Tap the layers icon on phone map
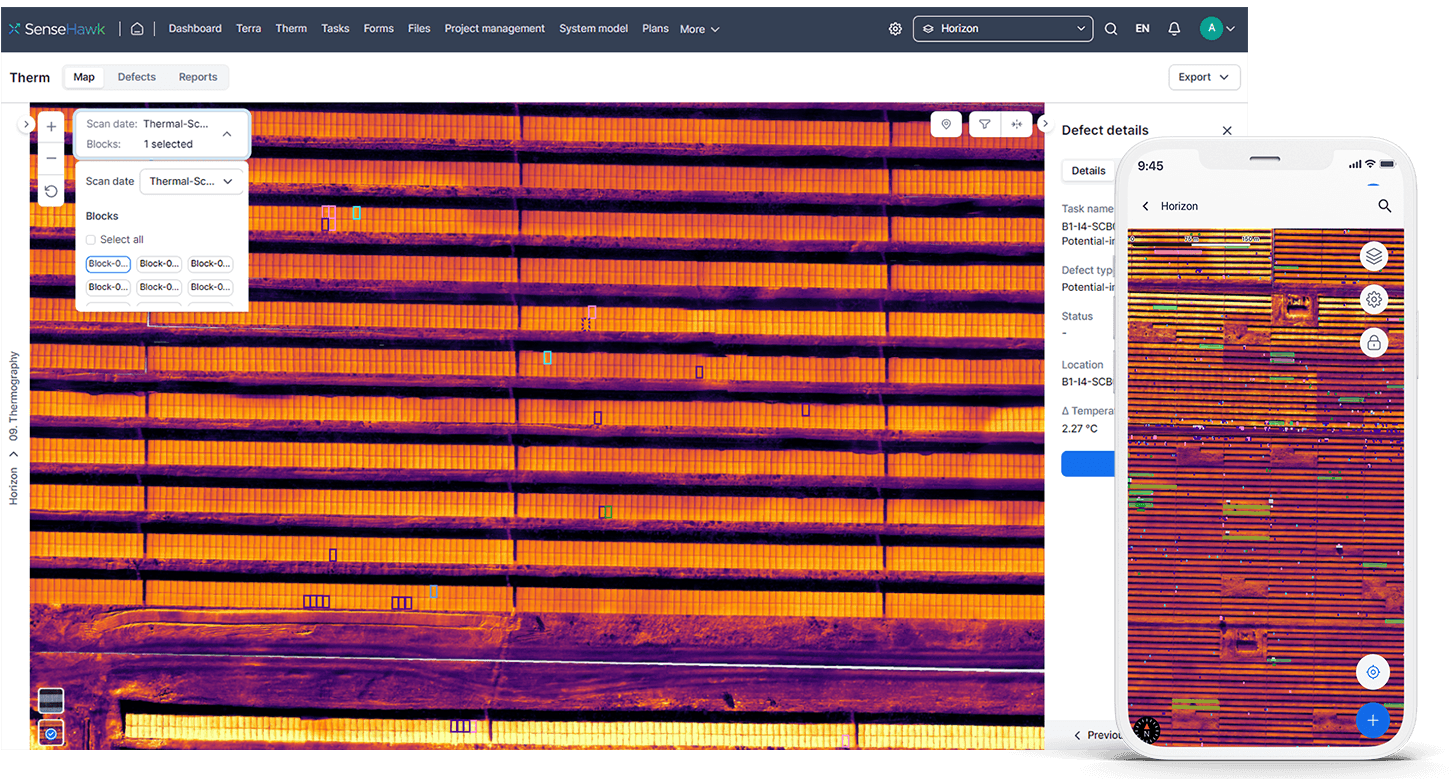The height and width of the screenshot is (782, 1452). pos(1373,256)
